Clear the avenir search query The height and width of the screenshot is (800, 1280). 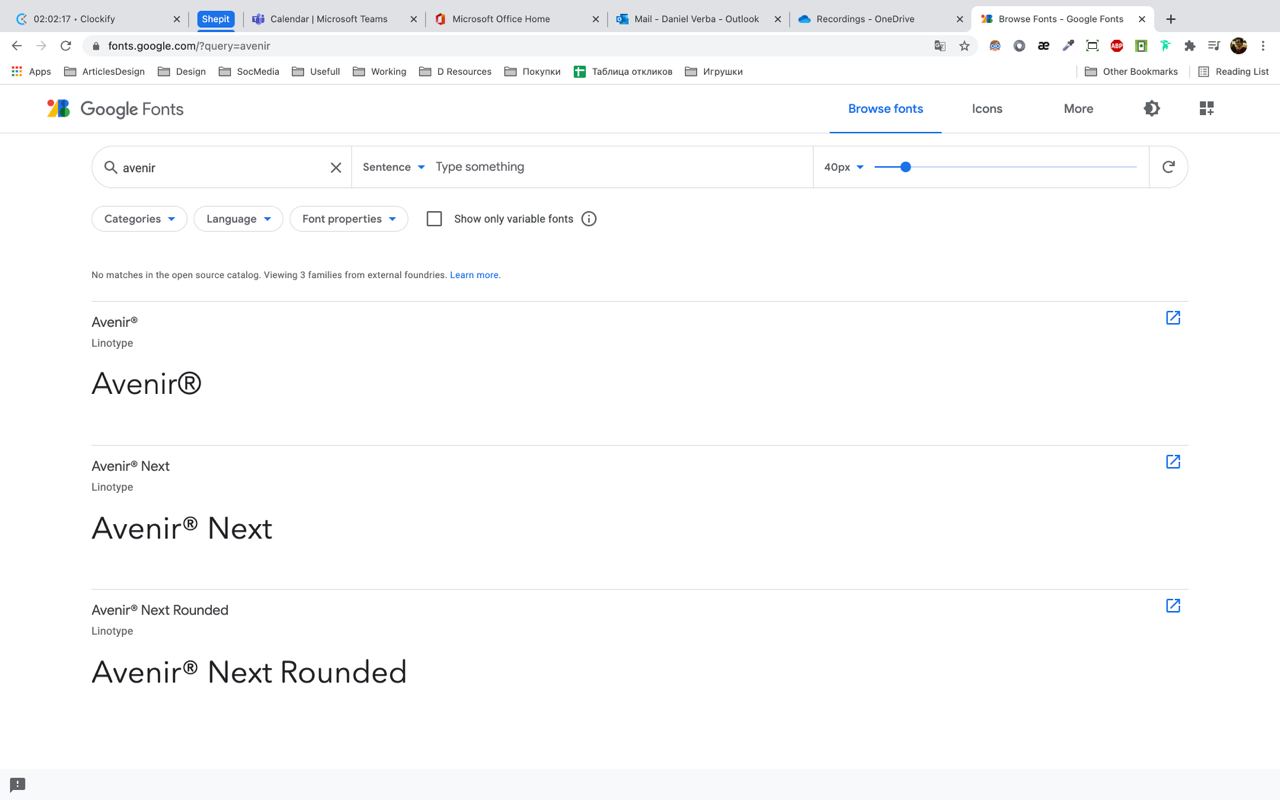pyautogui.click(x=336, y=168)
